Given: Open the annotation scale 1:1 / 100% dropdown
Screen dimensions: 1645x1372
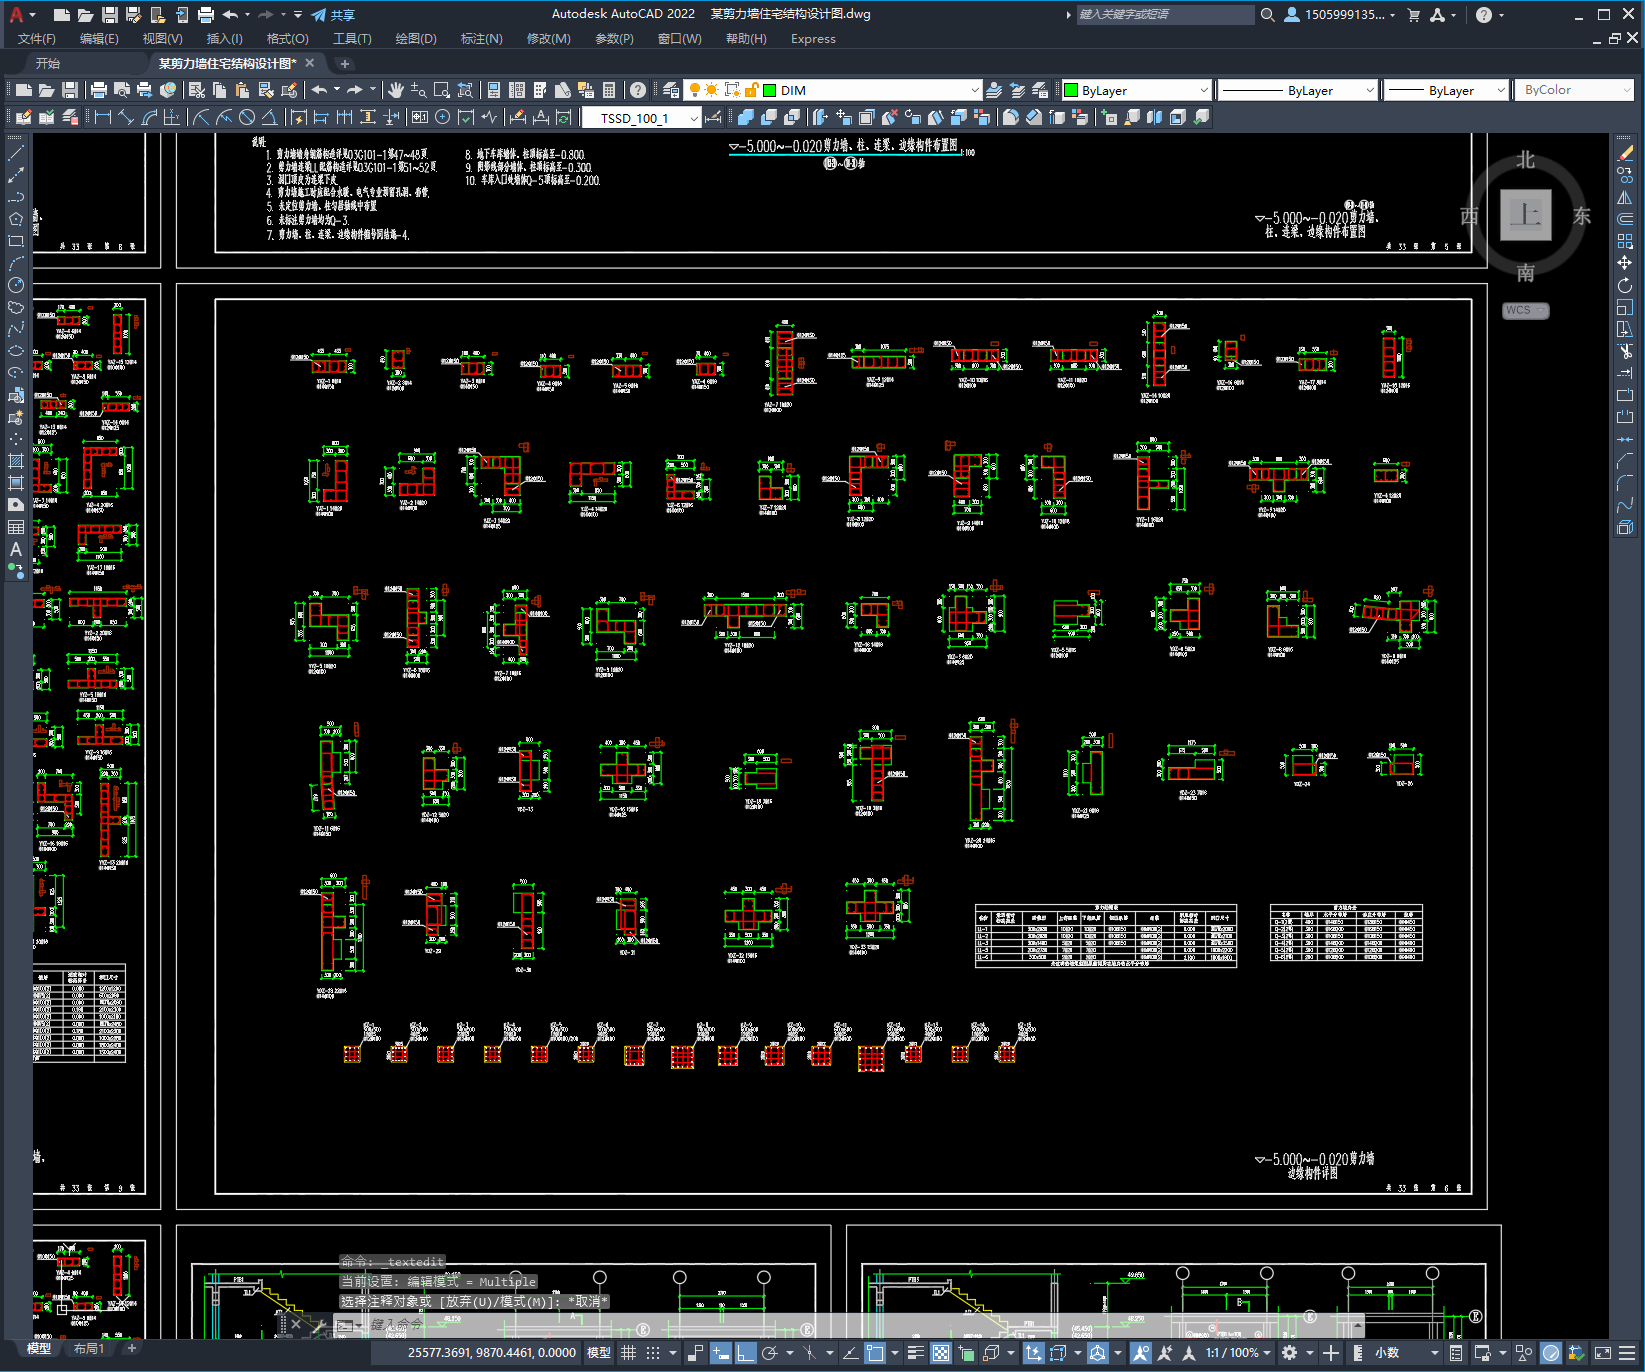Looking at the screenshot, I should pyautogui.click(x=1238, y=1352).
